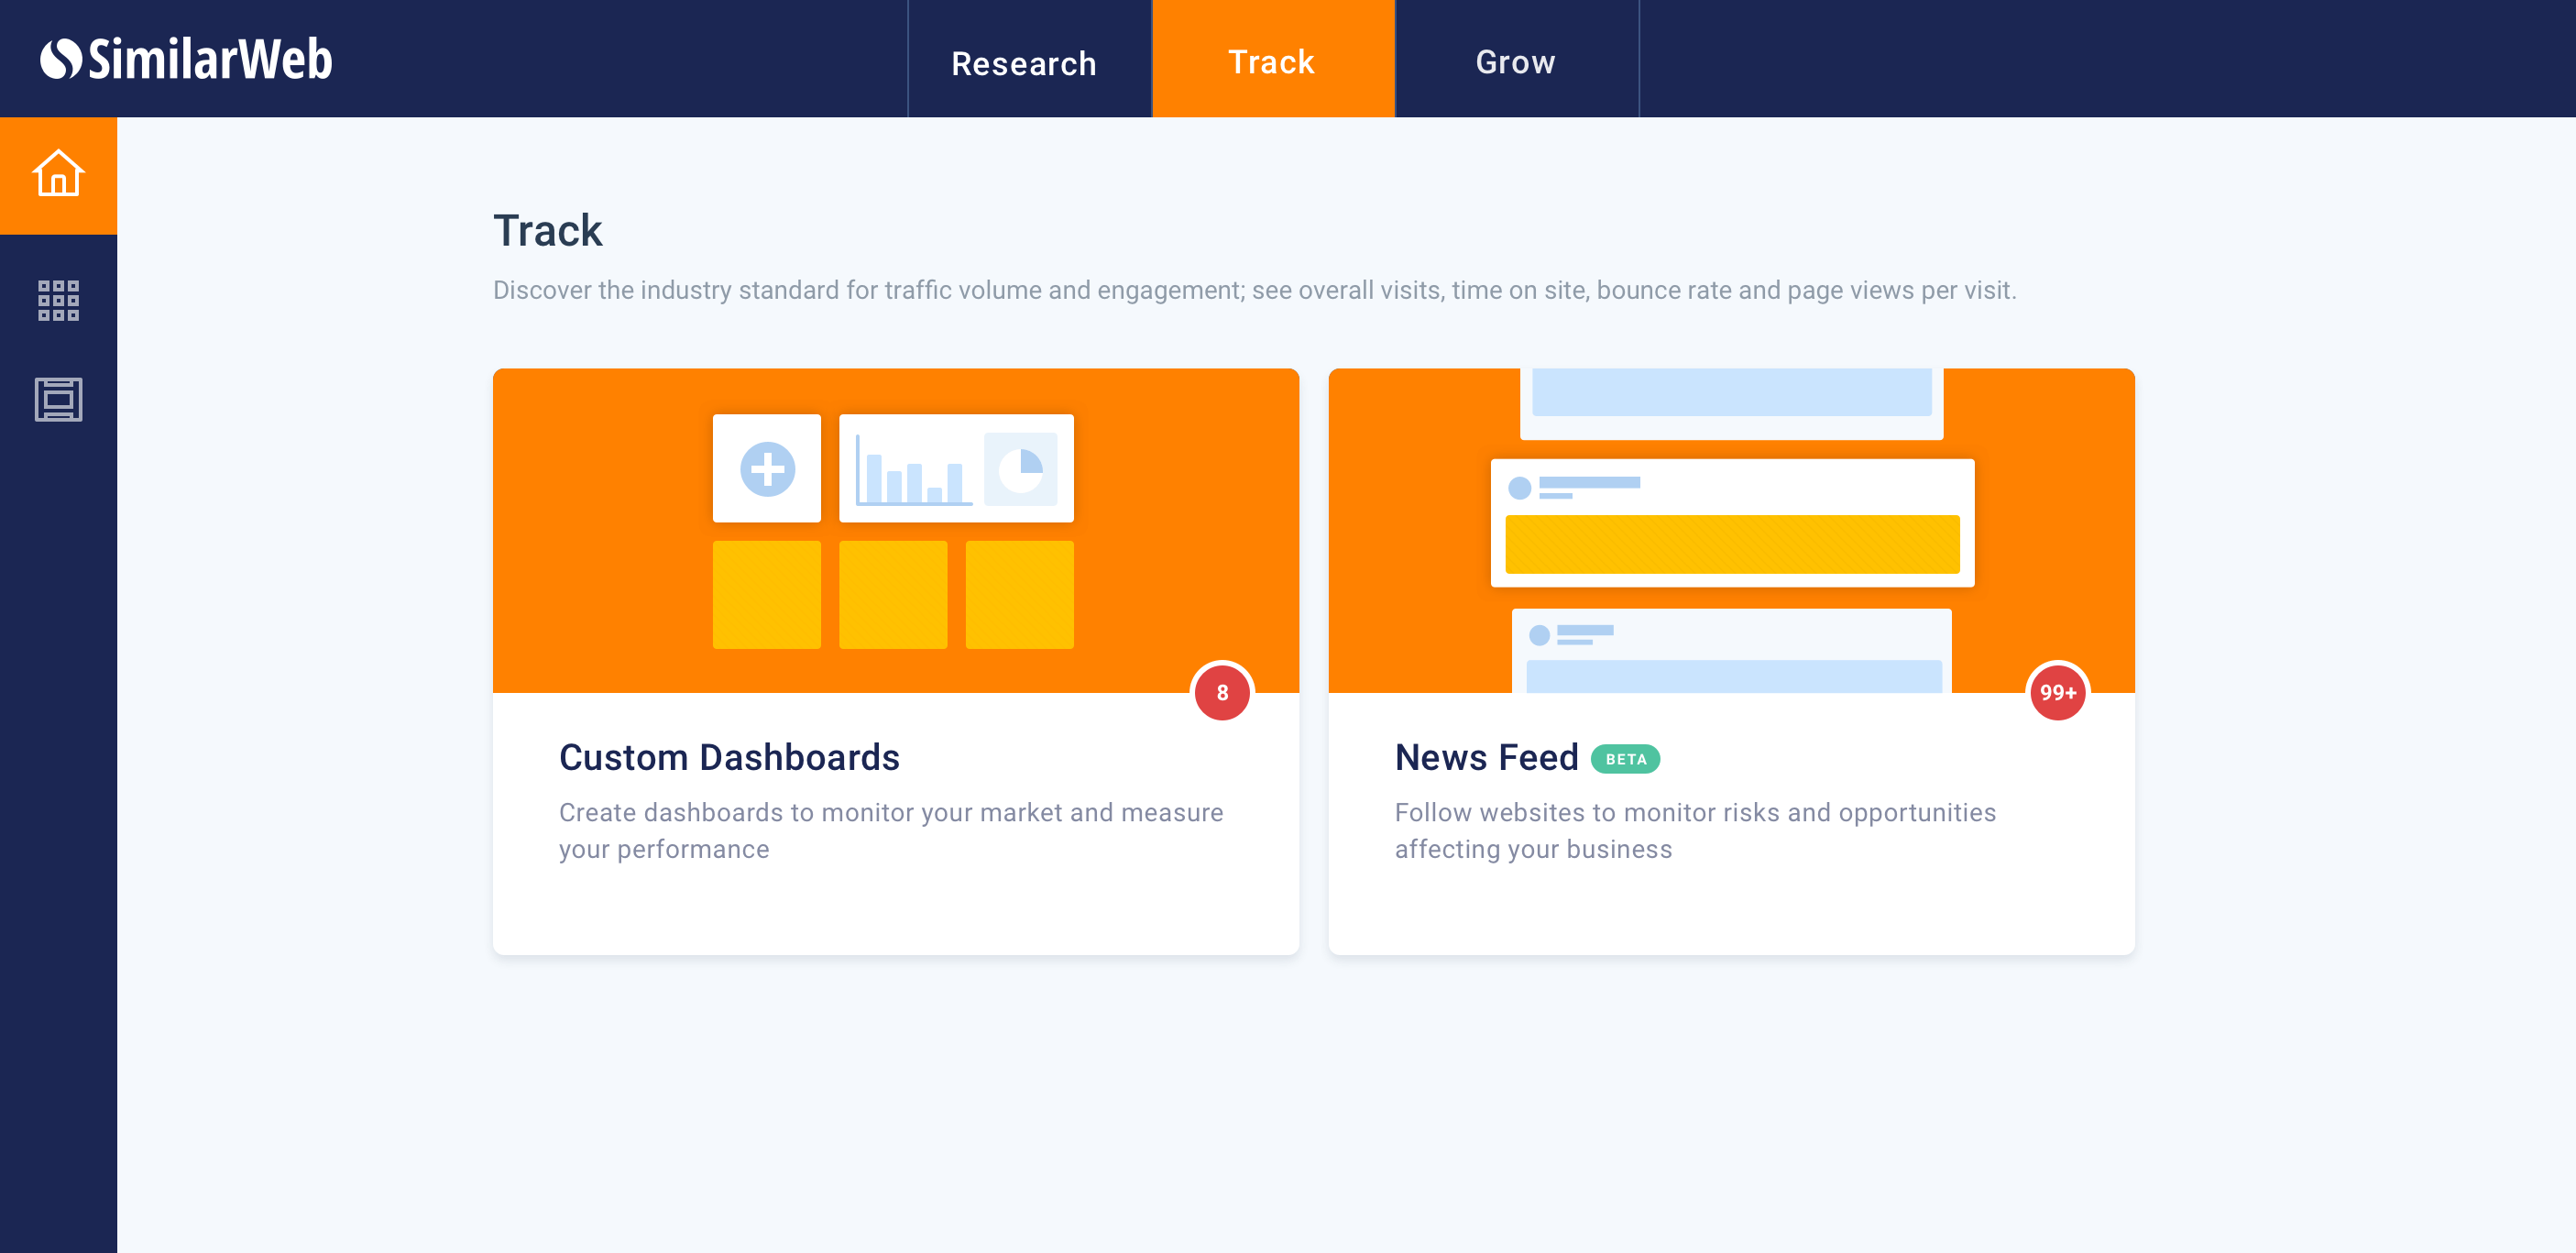2576x1253 pixels.
Task: Click 'Follow websites to monitor risks' text
Action: [1695, 830]
